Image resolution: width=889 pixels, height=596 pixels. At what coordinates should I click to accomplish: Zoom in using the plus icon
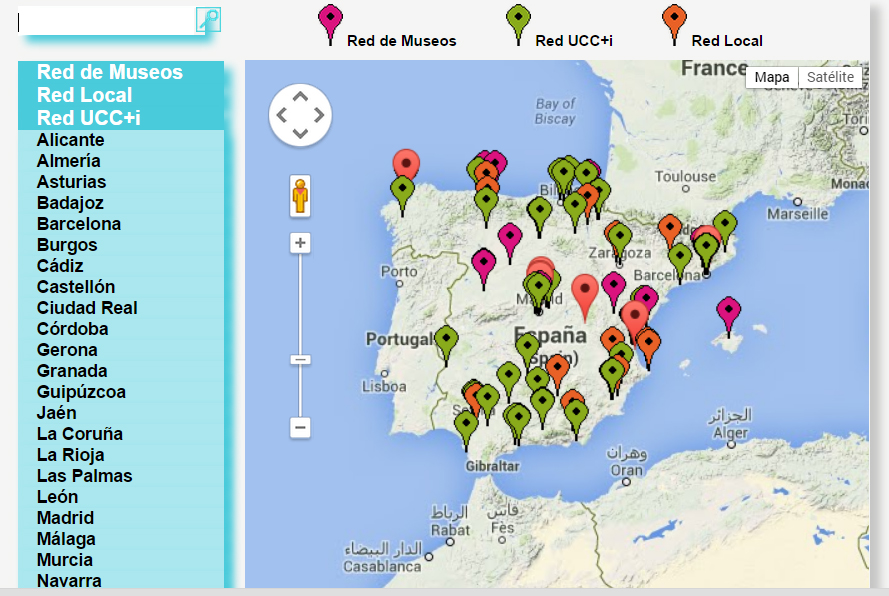(299, 242)
